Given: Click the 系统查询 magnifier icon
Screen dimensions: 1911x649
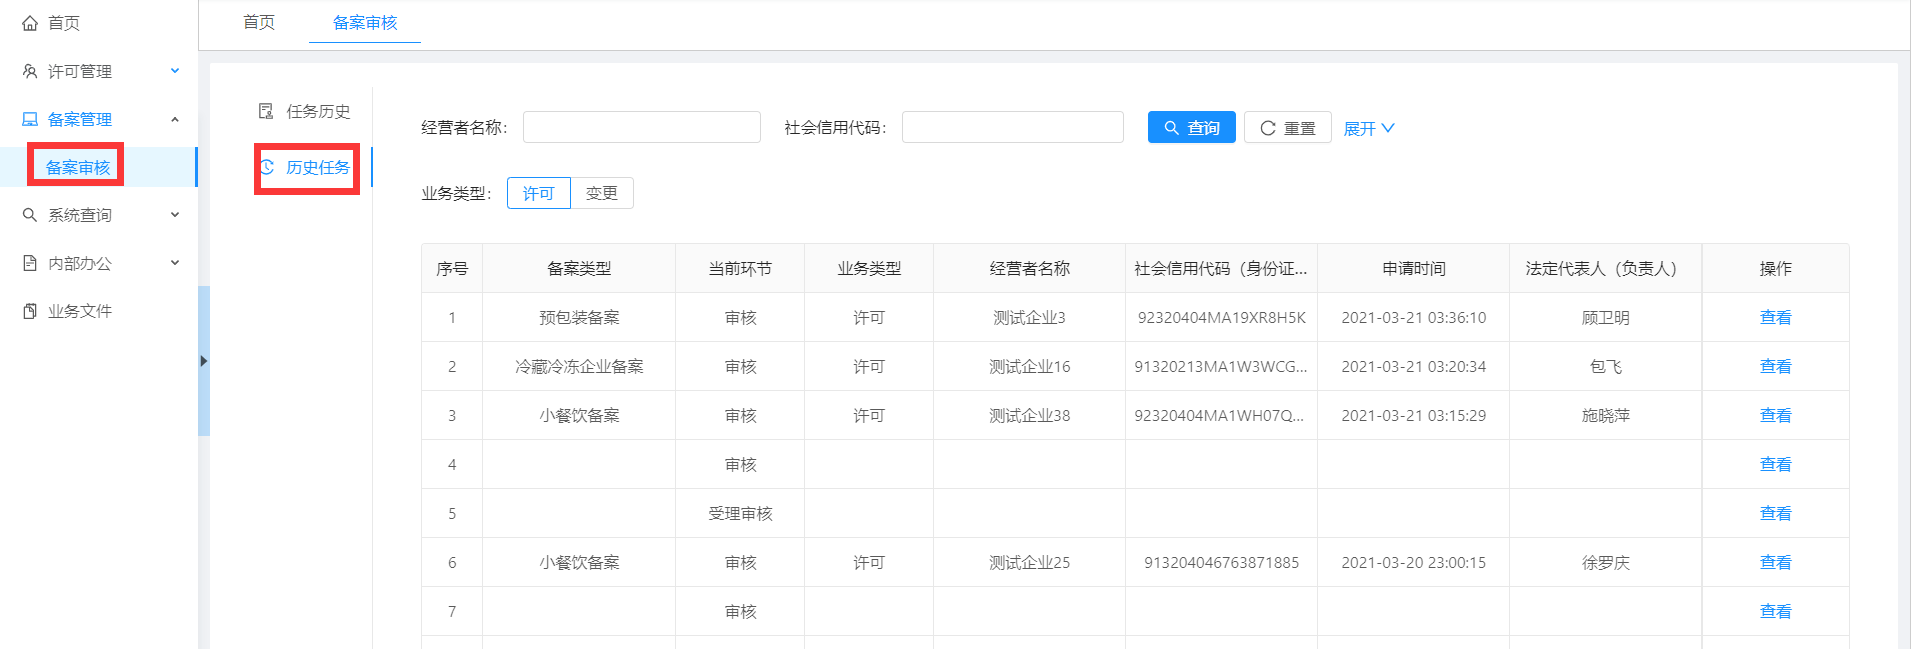Looking at the screenshot, I should 30,215.
